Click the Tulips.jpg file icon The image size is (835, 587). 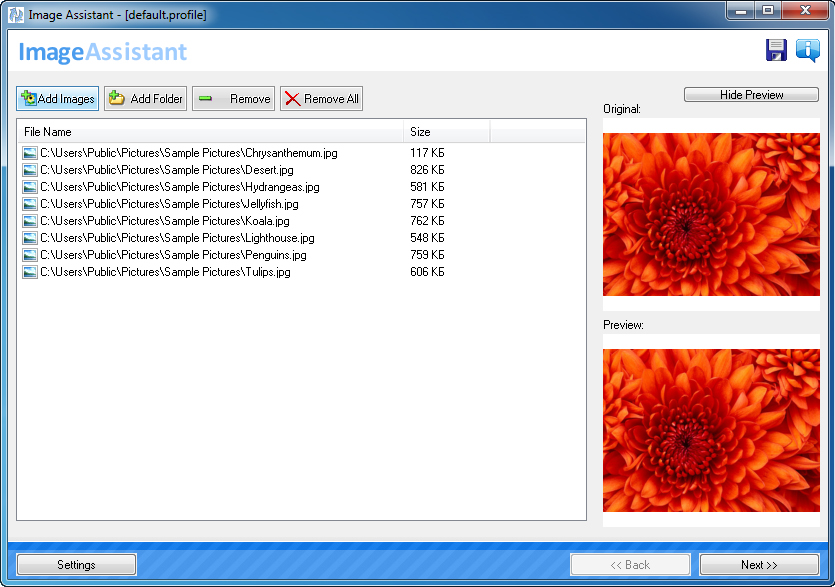click(x=30, y=272)
